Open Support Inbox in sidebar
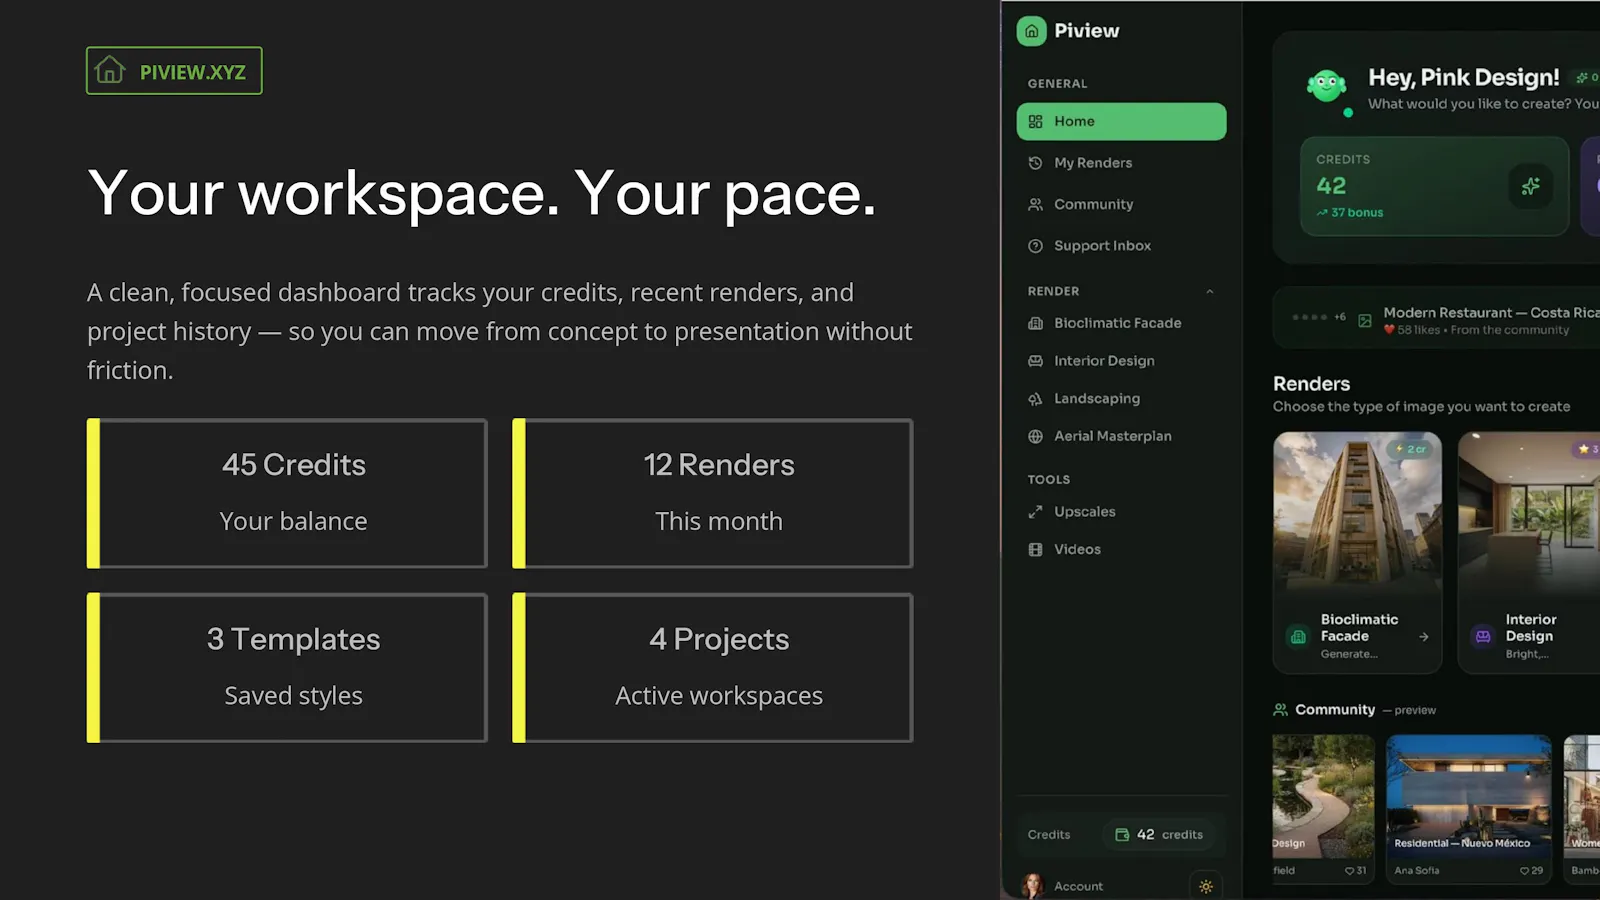1600x900 pixels. click(1121, 246)
